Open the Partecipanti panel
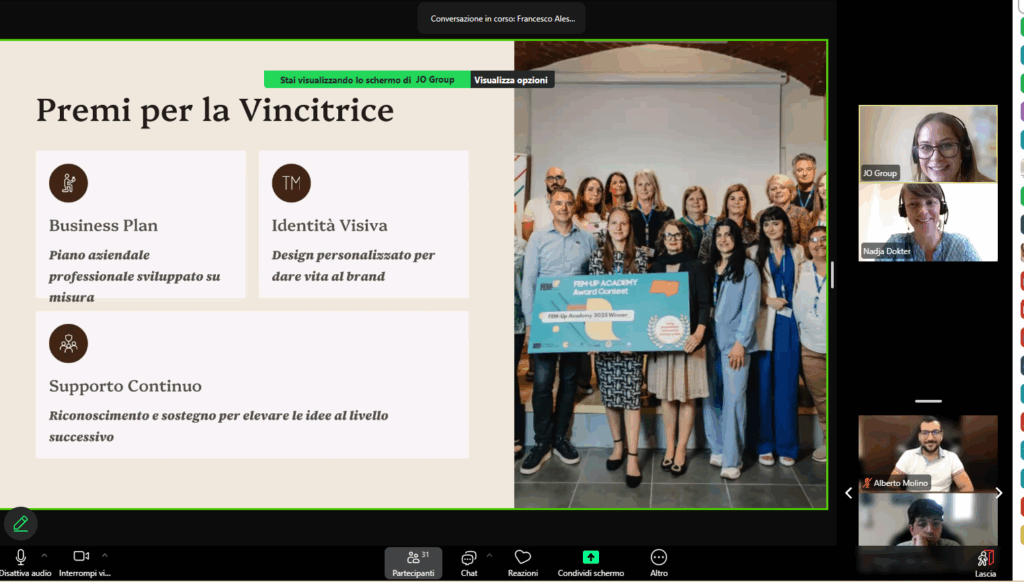The image size is (1024, 582). [x=413, y=562]
